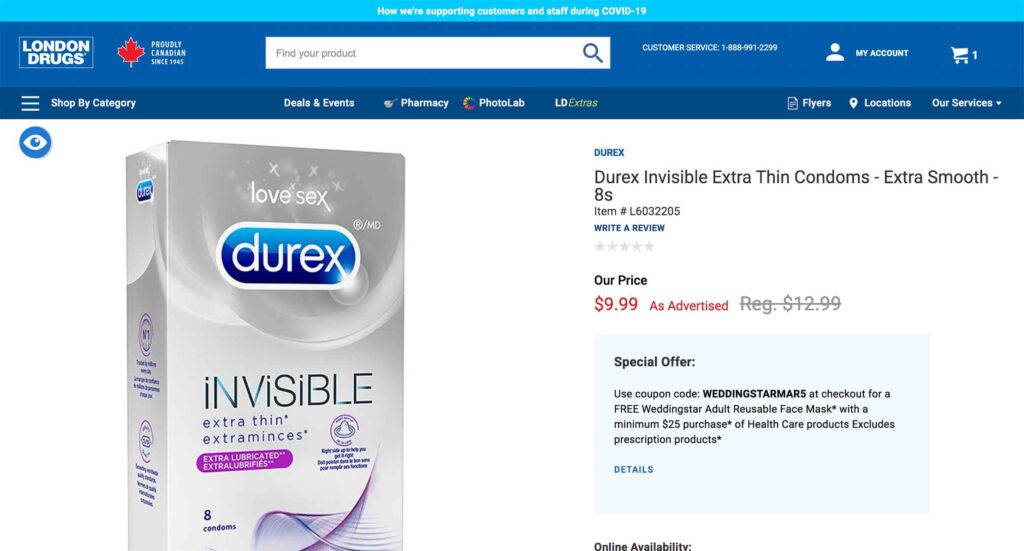This screenshot has height=551, width=1024.
Task: Click the London Drugs logo
Action: [x=56, y=52]
